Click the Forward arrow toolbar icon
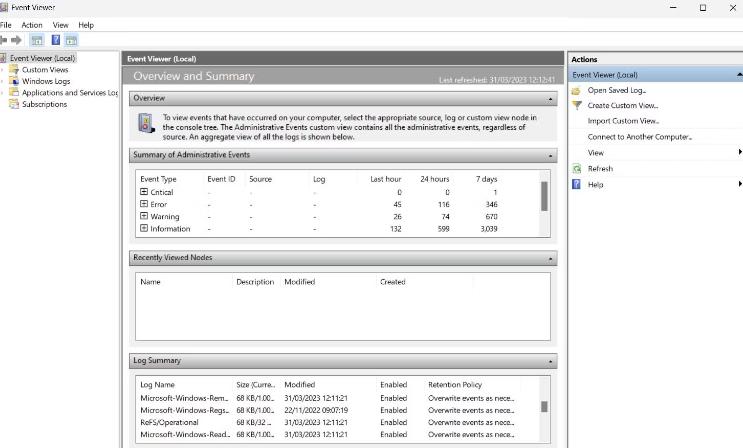The image size is (743, 448). pos(17,40)
